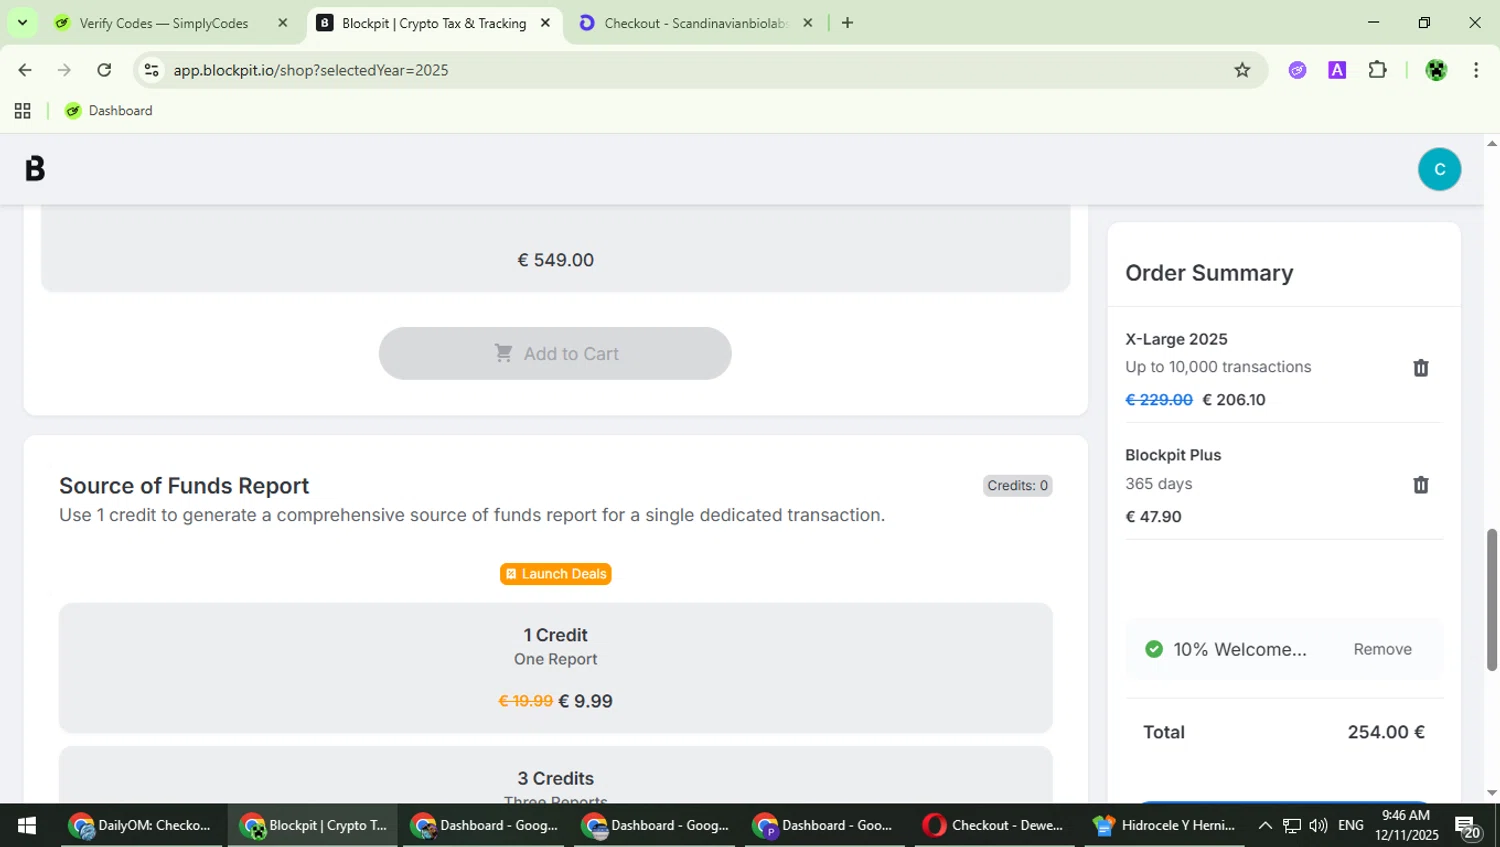Click the € 549.00 price

click(555, 260)
